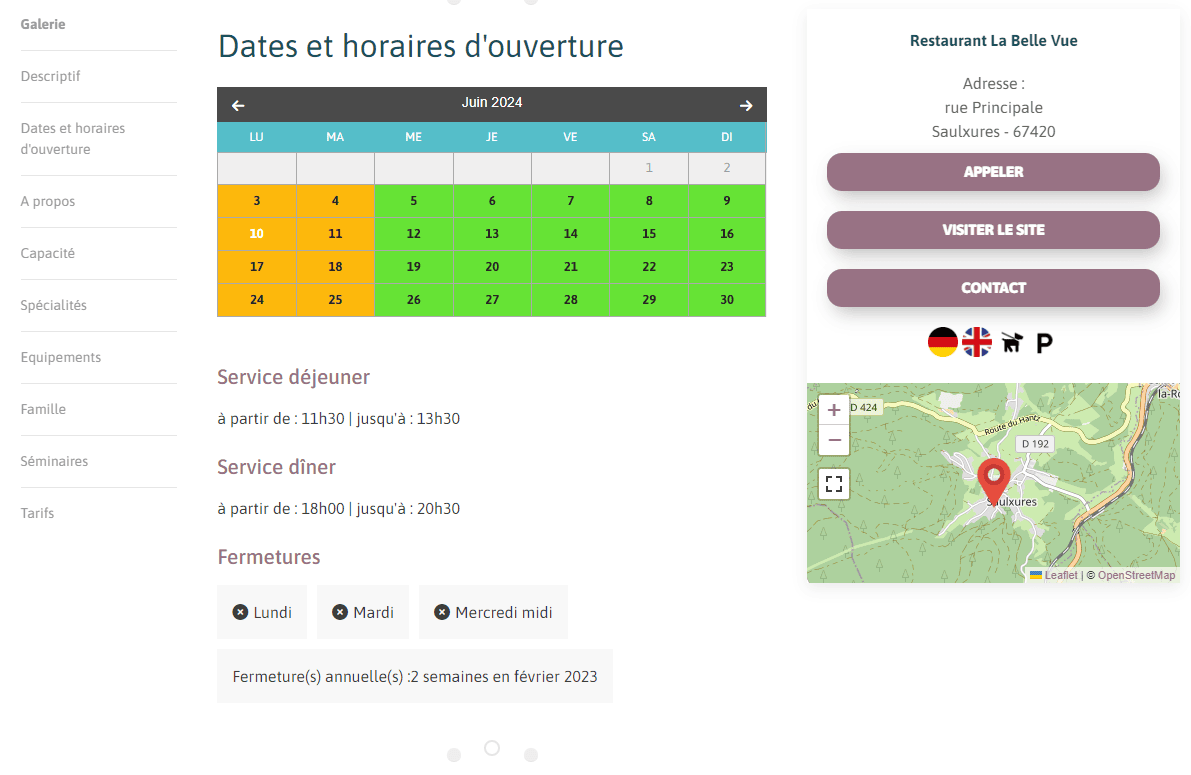Go to previous month in calendar
The height and width of the screenshot is (775, 1191).
click(238, 106)
